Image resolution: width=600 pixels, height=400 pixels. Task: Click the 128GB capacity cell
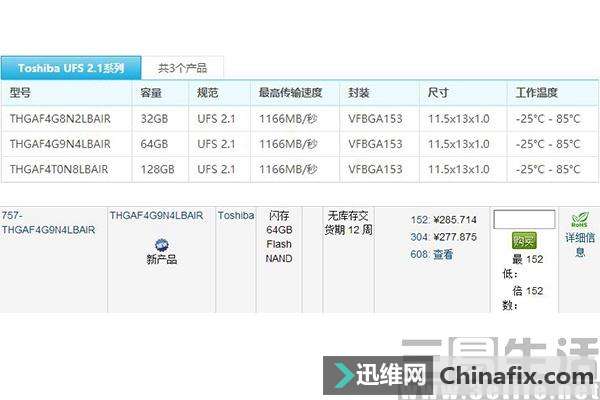point(158,169)
